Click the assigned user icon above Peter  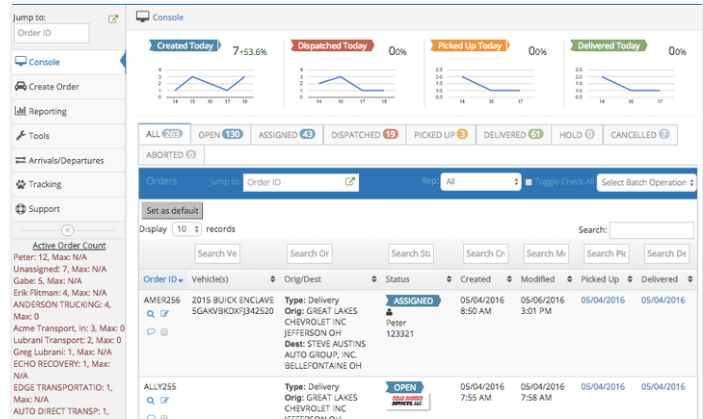click(x=389, y=312)
